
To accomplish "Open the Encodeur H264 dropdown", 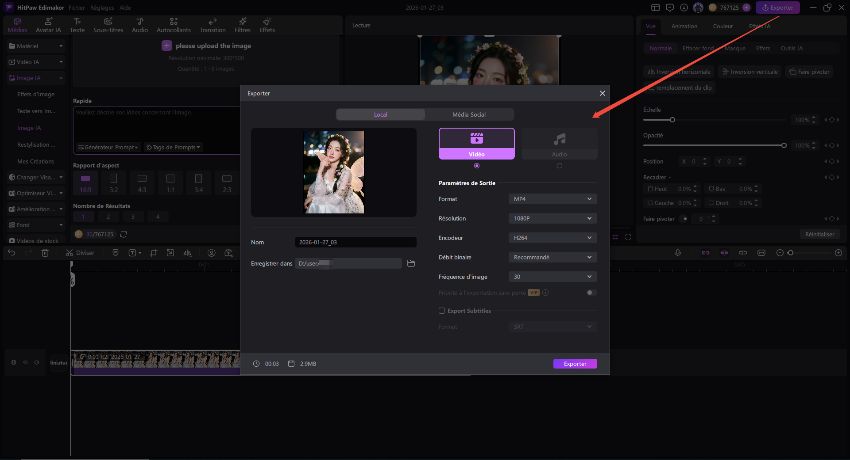I will coord(553,237).
